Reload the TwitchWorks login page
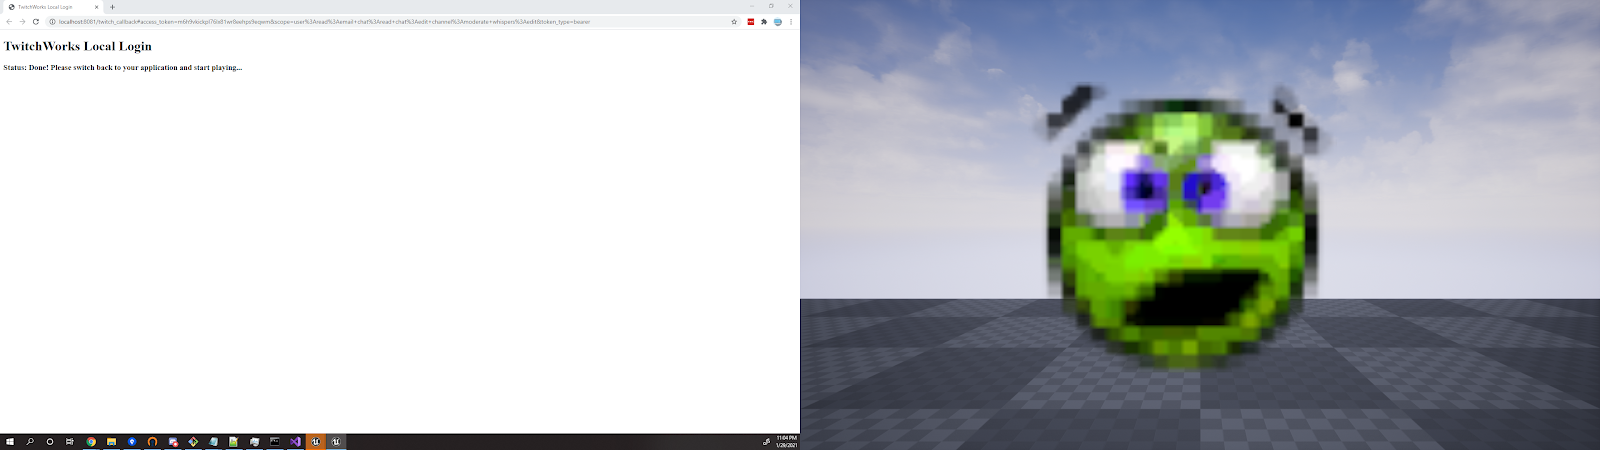This screenshot has width=1600, height=450. point(36,21)
